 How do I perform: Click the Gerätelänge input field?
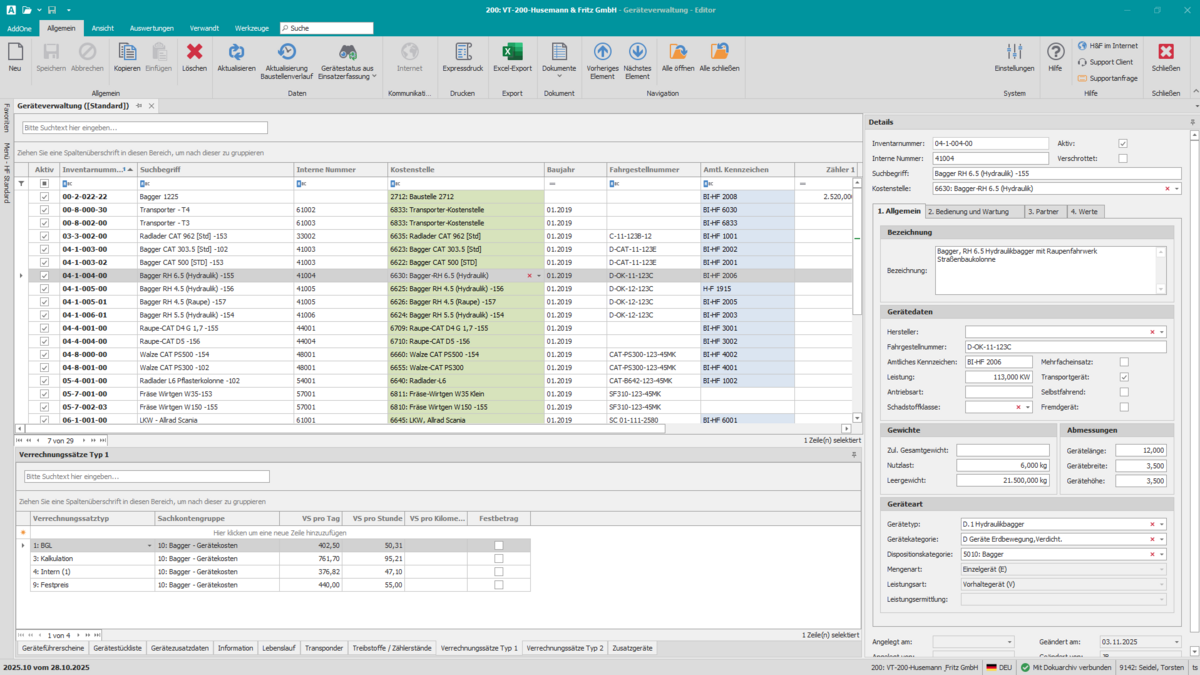click(x=1141, y=450)
